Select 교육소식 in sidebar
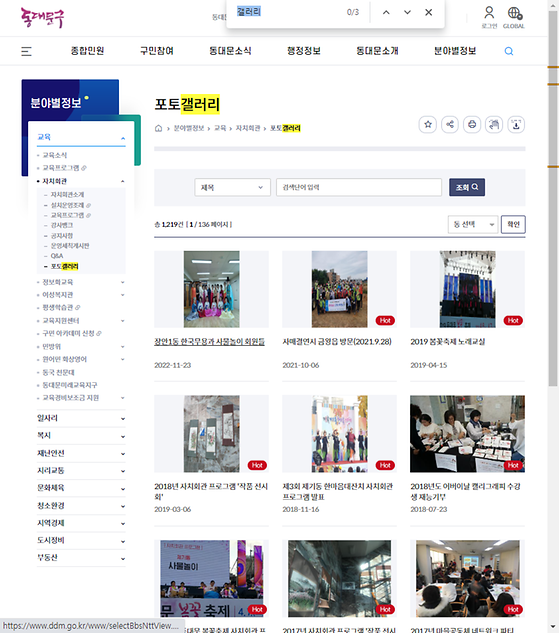Image resolution: width=559 pixels, height=633 pixels. [54, 155]
